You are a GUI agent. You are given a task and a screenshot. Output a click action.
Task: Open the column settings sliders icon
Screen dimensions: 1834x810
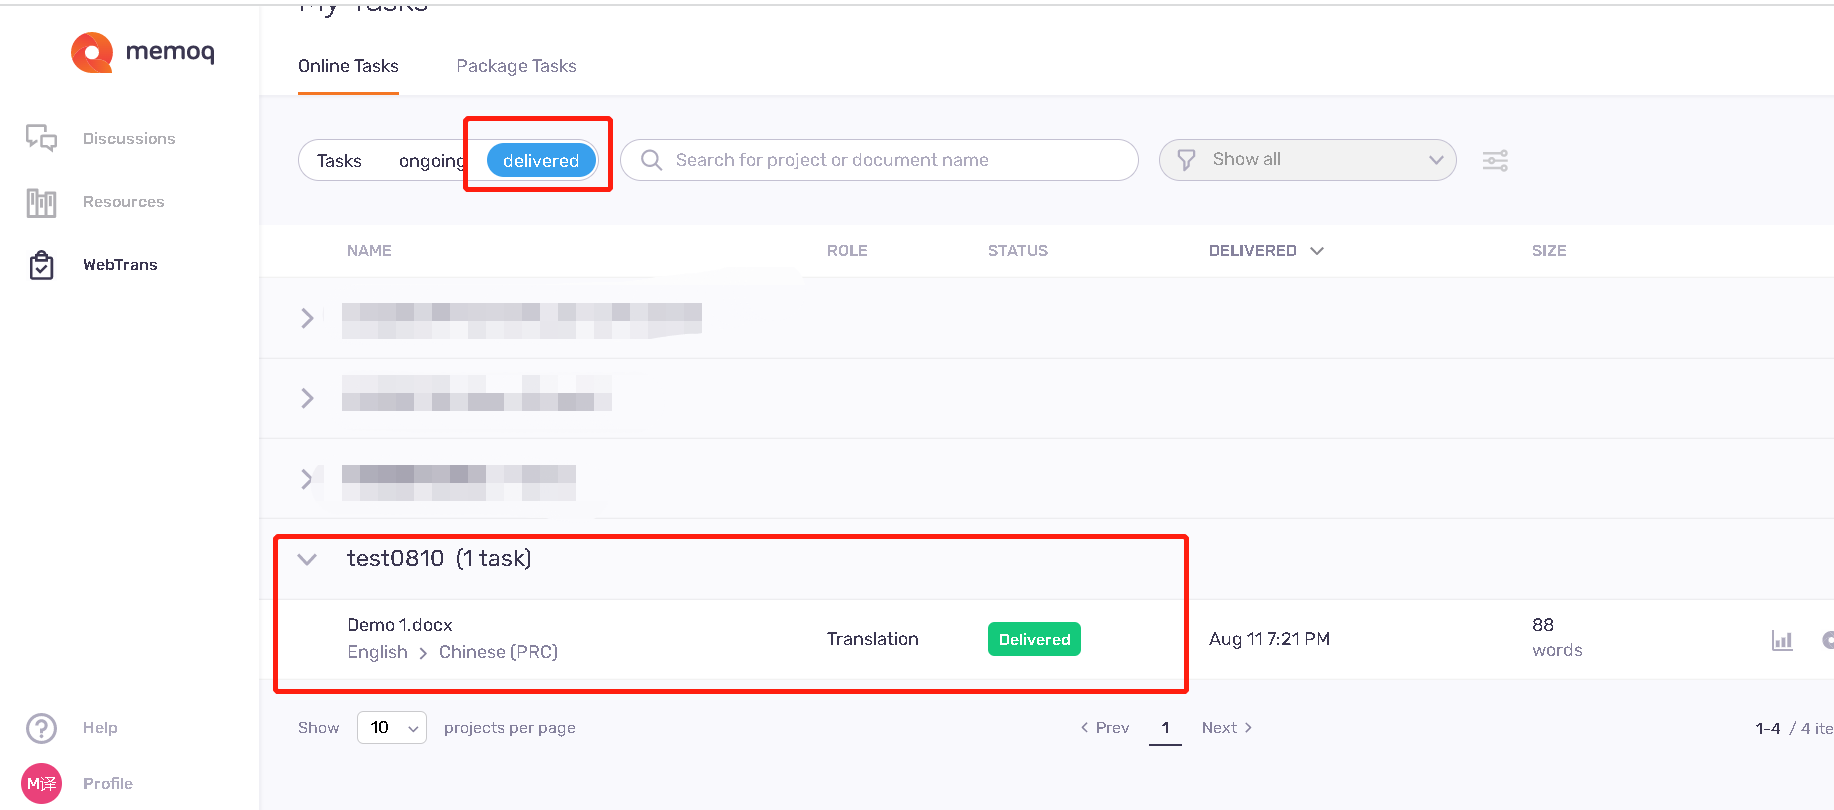pos(1495,160)
